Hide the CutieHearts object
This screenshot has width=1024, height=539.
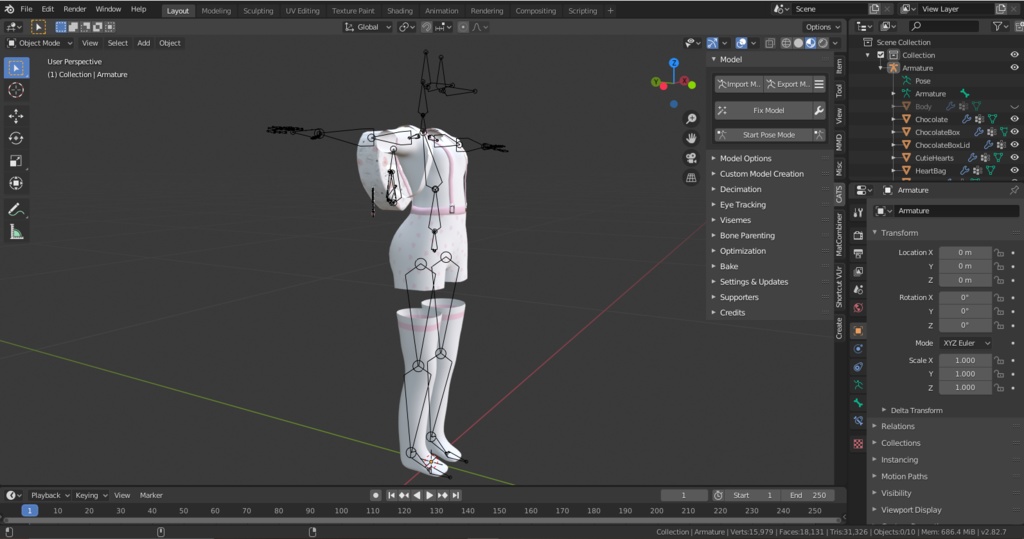[1014, 158]
